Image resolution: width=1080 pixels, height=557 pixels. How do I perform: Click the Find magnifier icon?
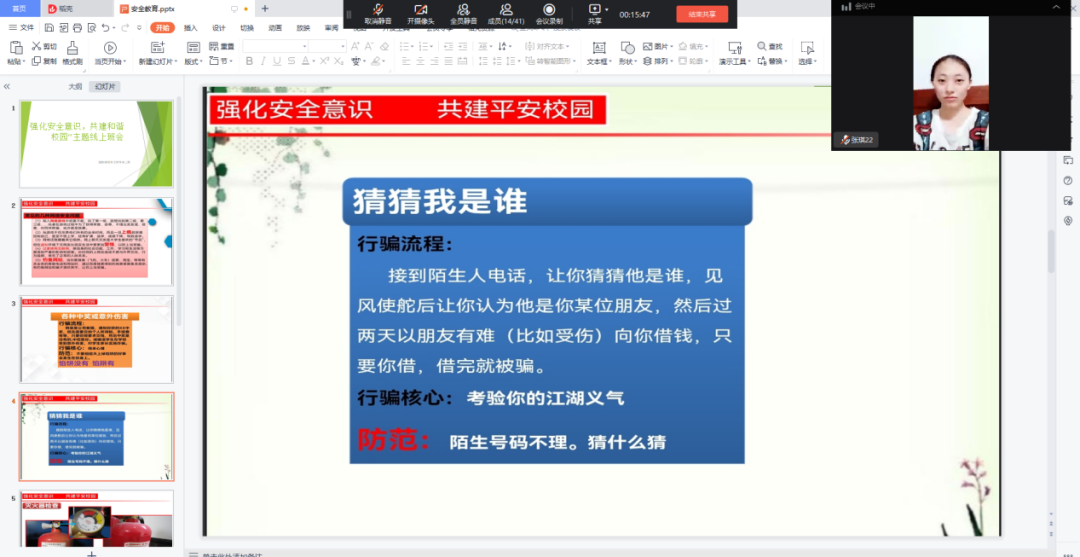(763, 46)
